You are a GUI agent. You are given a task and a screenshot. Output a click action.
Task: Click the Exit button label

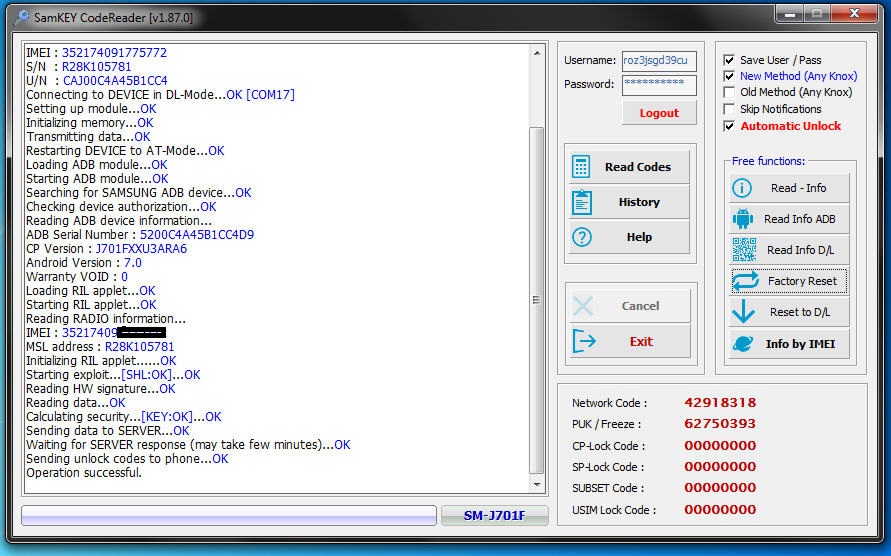pyautogui.click(x=641, y=341)
